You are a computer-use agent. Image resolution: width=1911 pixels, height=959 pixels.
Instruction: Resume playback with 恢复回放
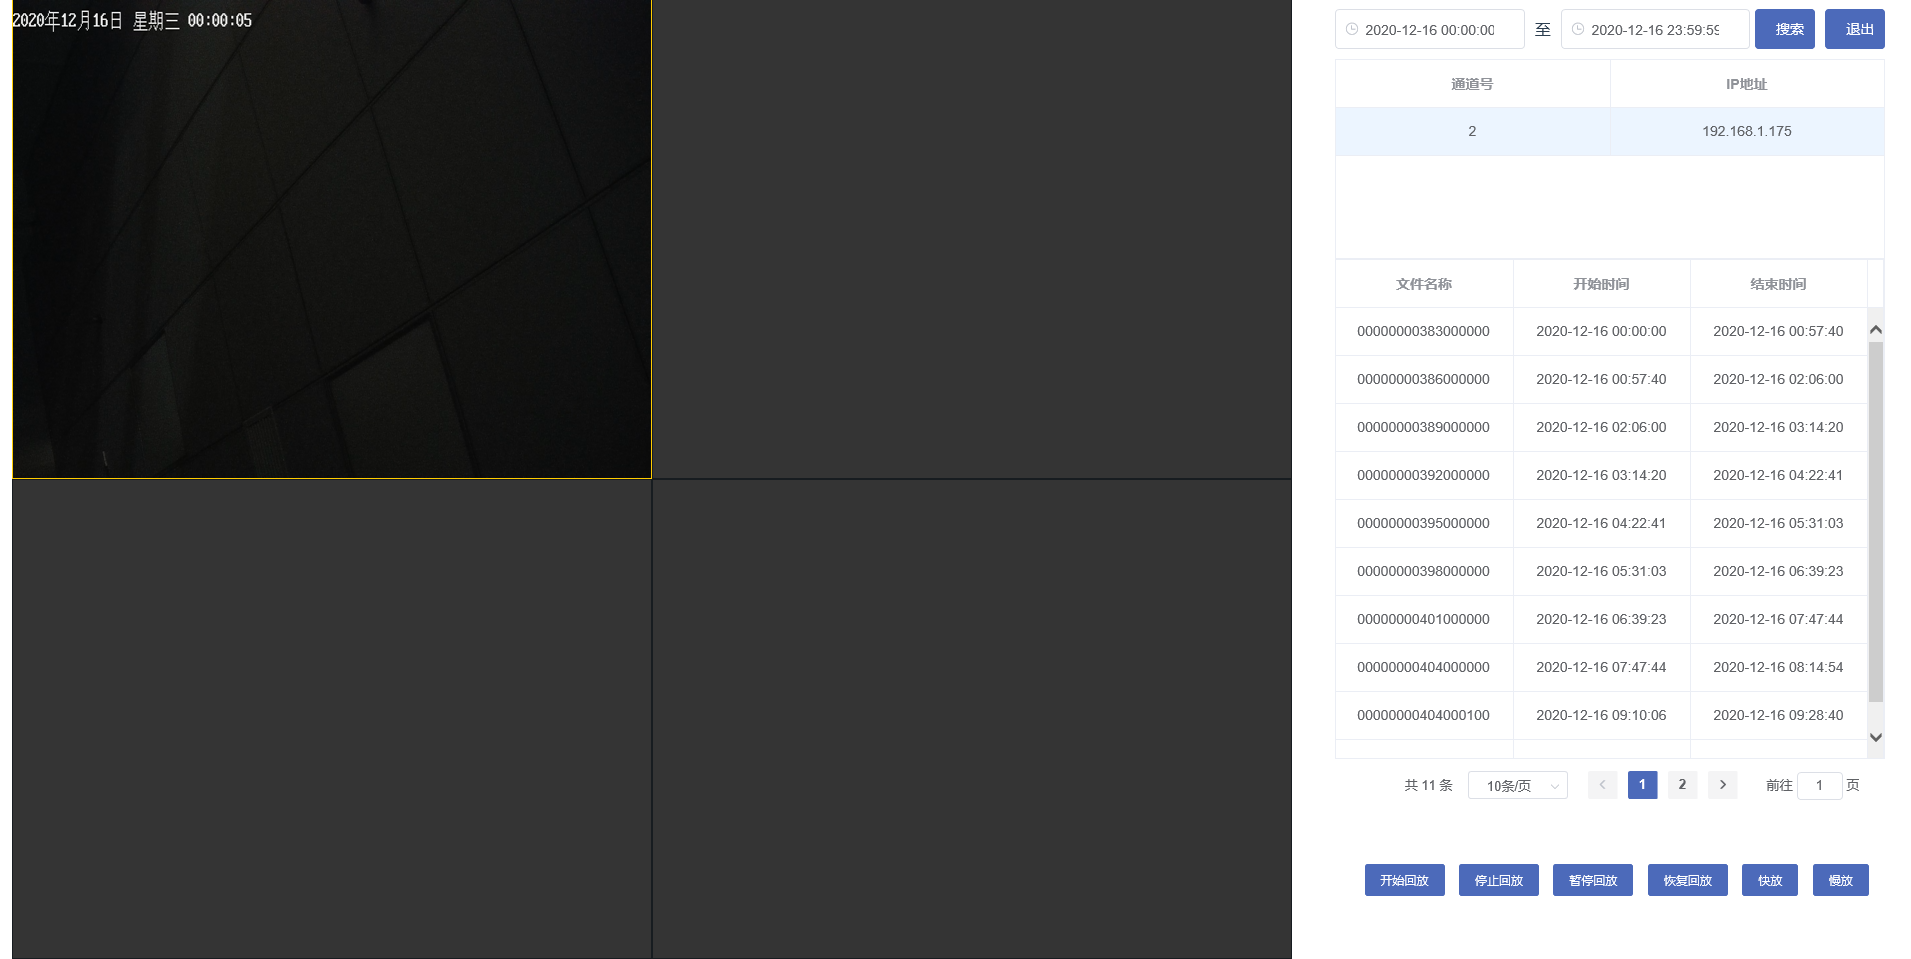(x=1687, y=880)
